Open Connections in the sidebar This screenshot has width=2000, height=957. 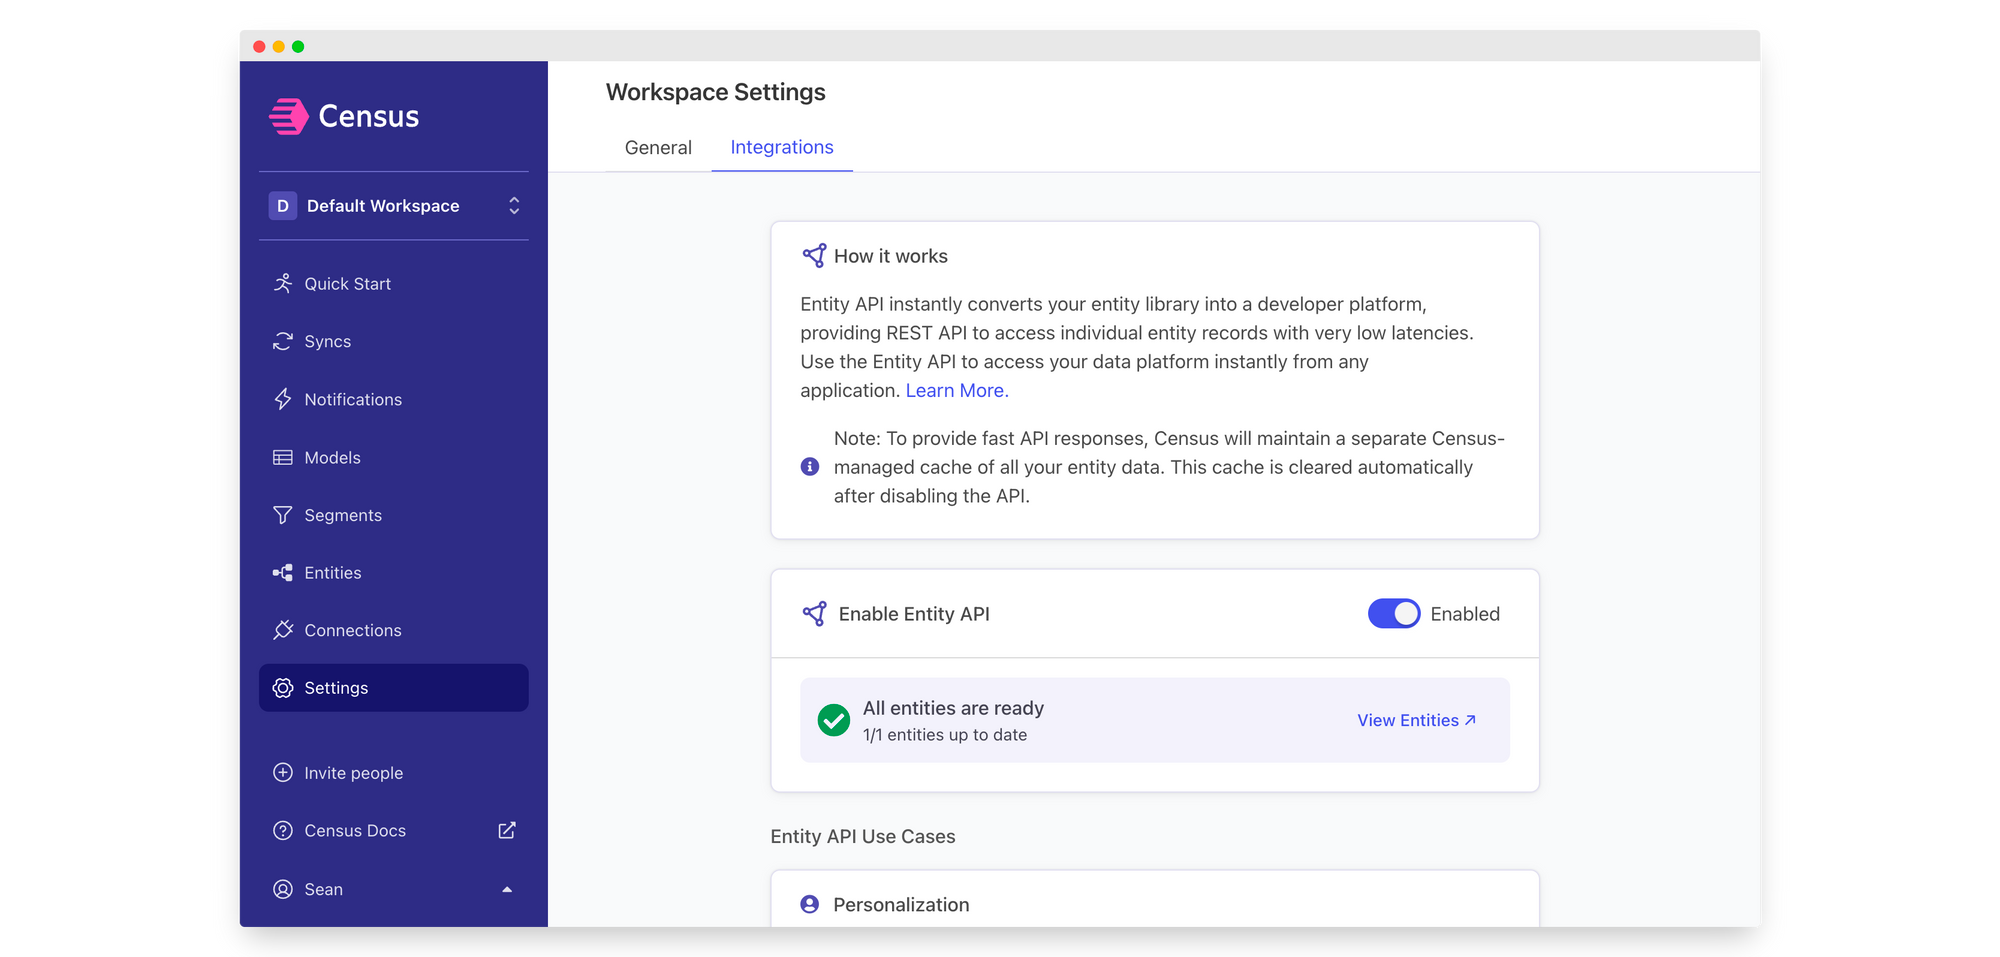[x=352, y=630]
